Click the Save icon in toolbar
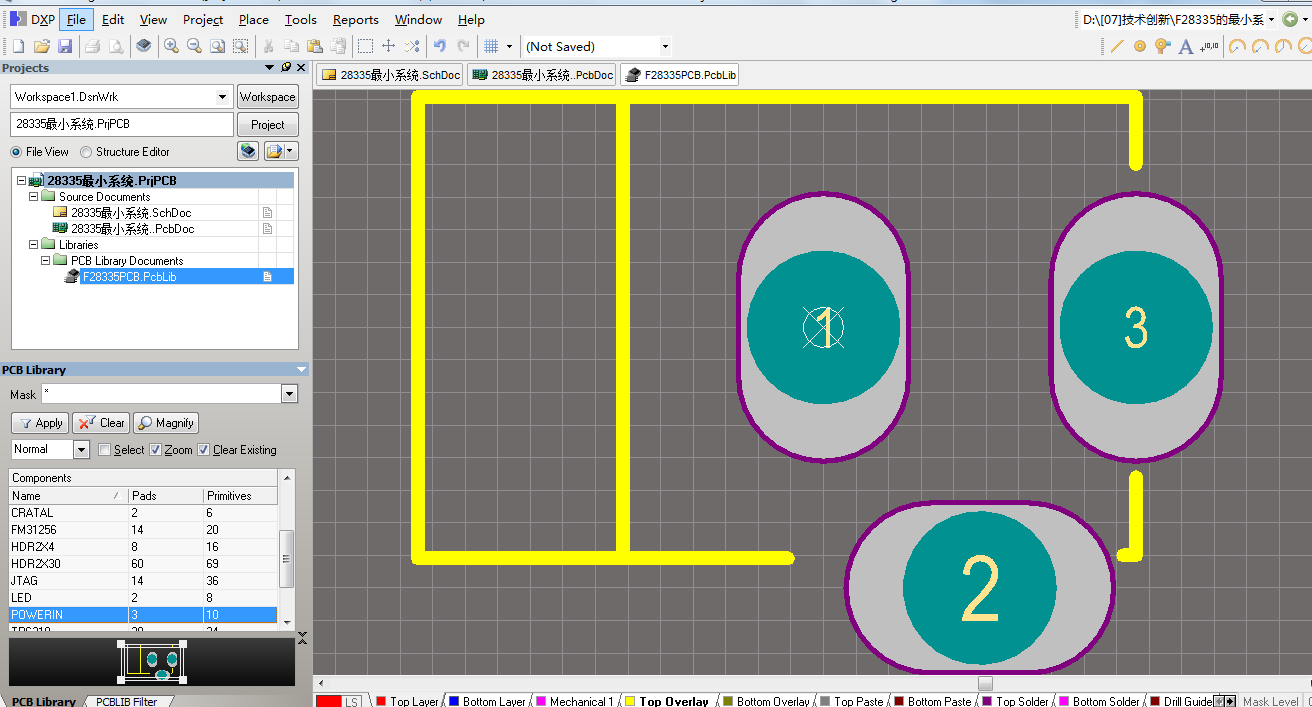The image size is (1312, 707). pos(65,46)
